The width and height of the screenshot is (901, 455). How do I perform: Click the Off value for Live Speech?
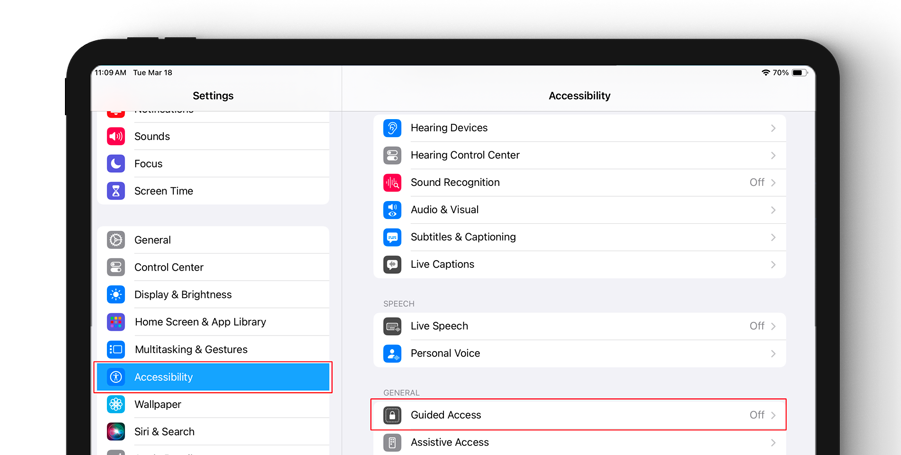[x=757, y=326]
